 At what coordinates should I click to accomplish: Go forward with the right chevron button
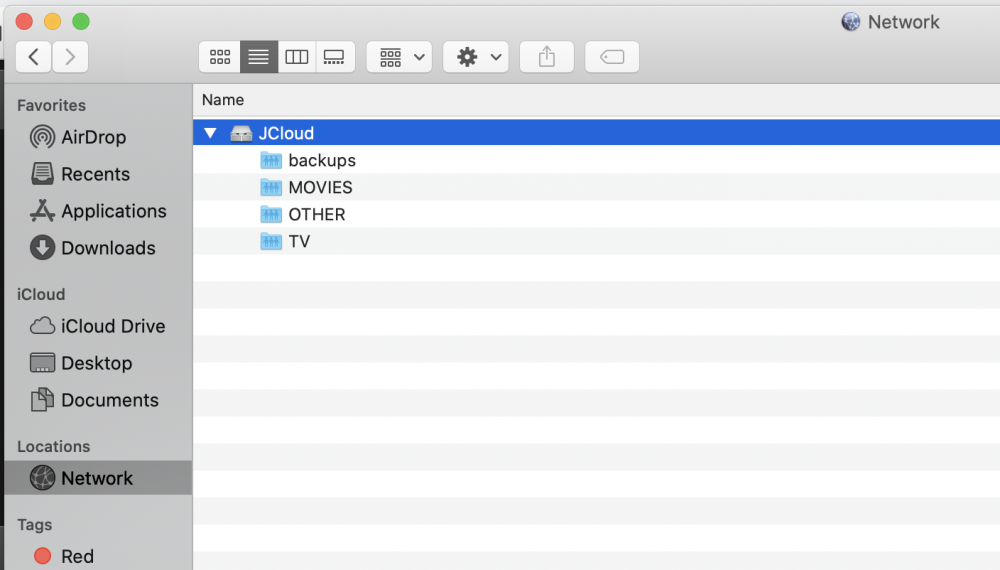click(x=70, y=57)
